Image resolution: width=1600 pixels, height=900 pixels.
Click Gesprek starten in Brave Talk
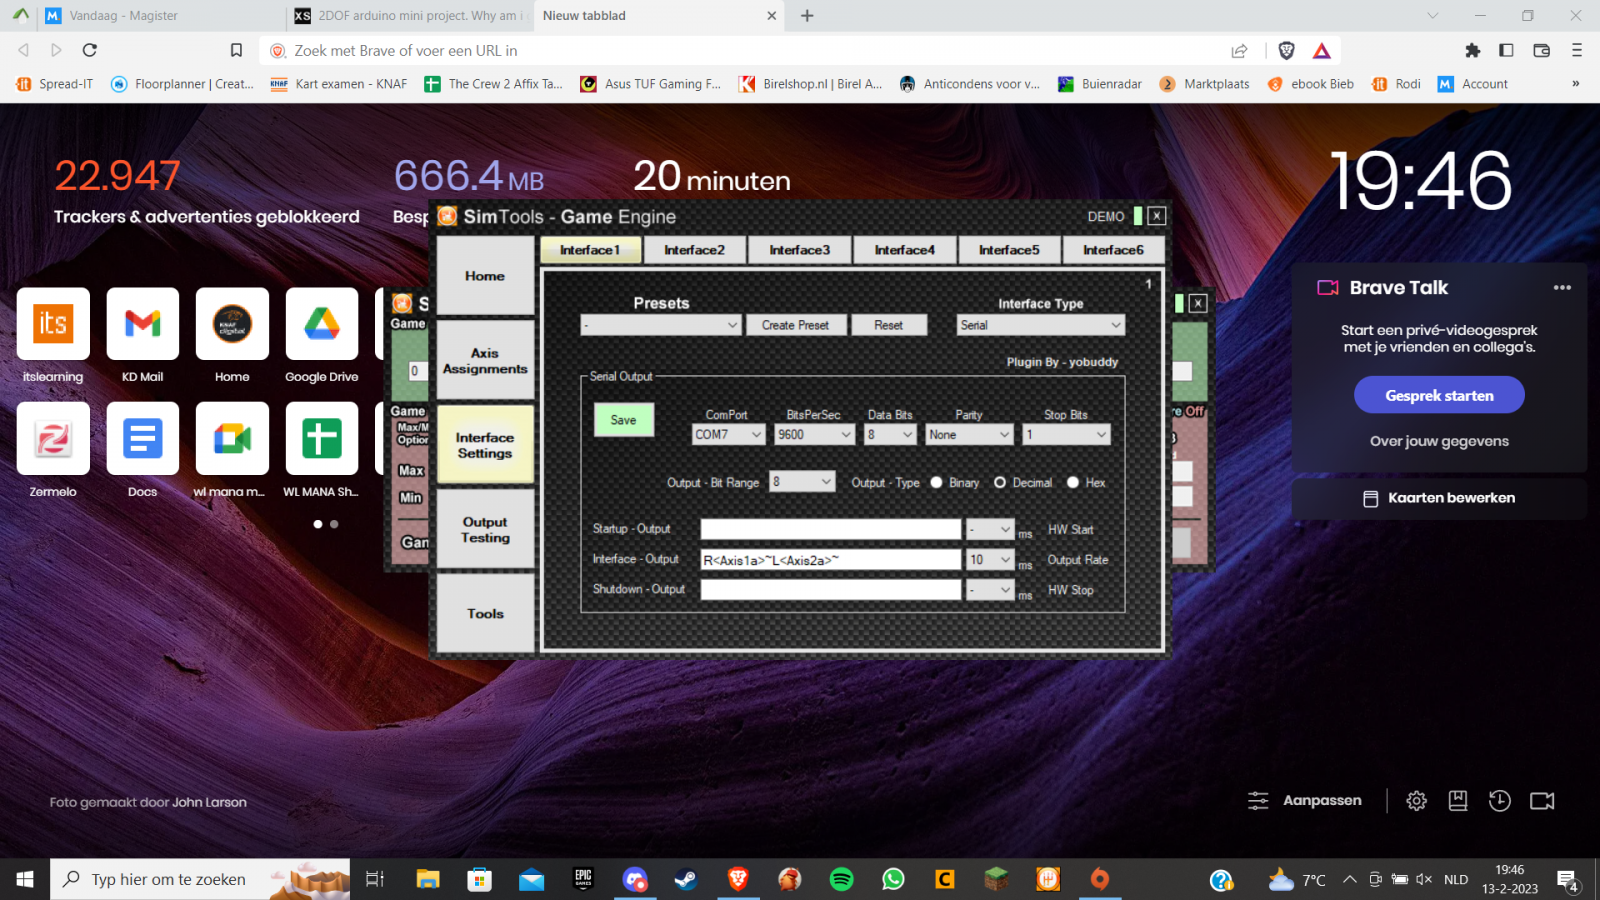point(1439,395)
